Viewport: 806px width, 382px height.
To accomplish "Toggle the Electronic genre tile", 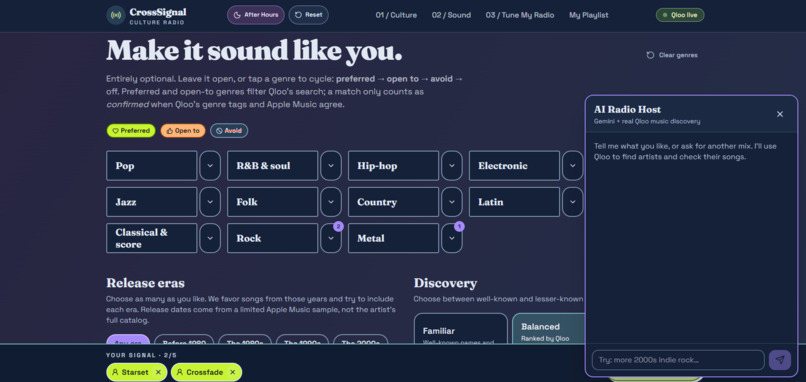I will [514, 166].
